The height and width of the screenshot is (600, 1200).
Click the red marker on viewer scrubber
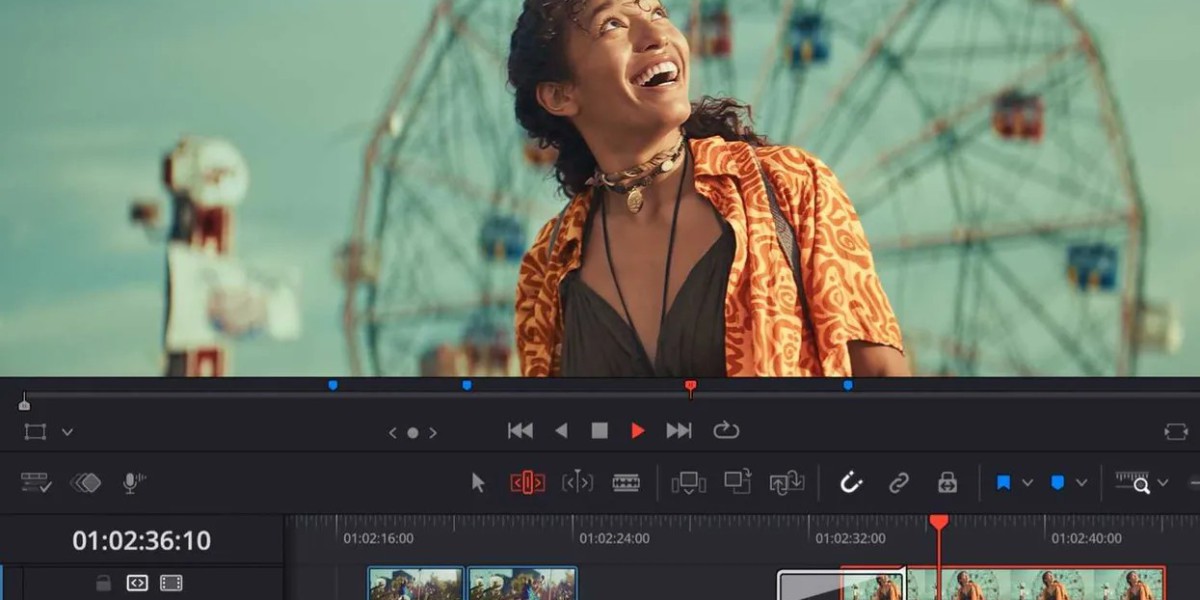click(x=690, y=386)
